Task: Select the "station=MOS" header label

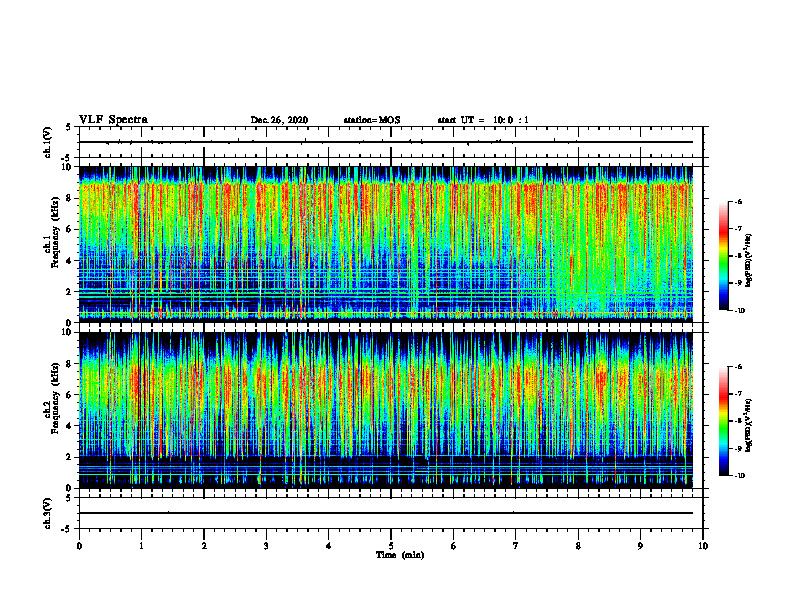Action: (x=372, y=120)
